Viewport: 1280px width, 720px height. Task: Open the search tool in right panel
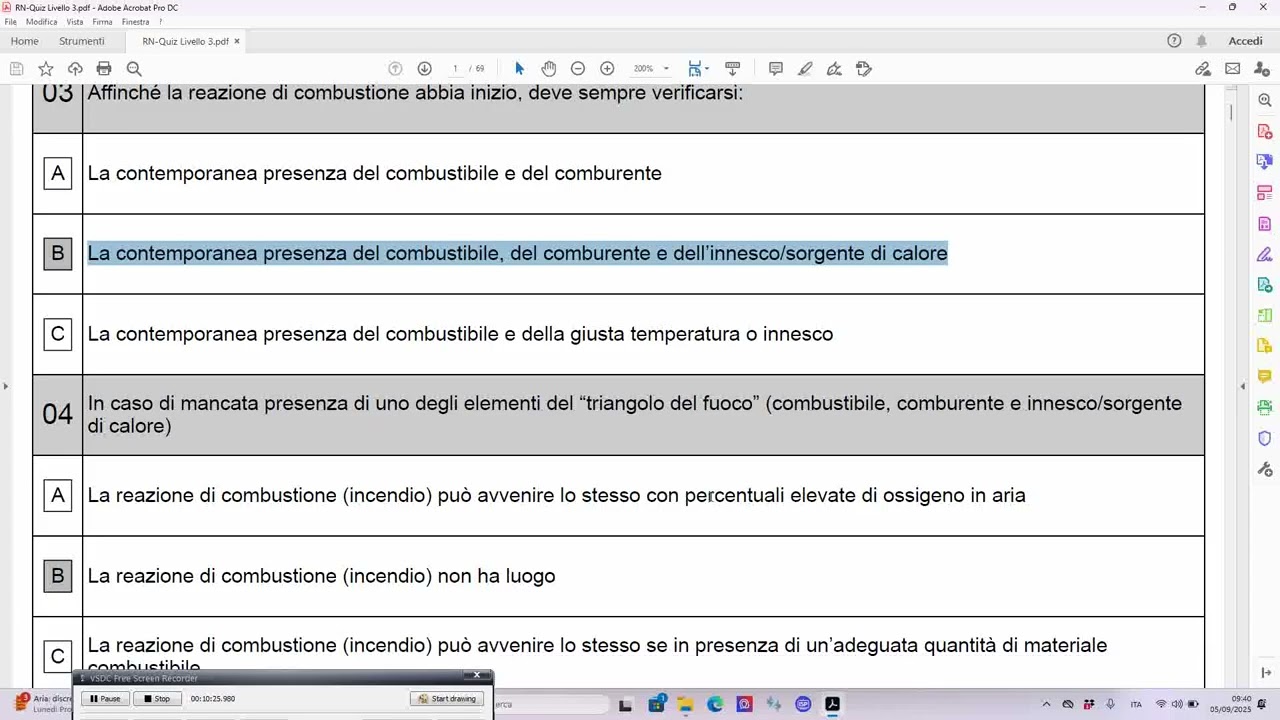point(1264,100)
